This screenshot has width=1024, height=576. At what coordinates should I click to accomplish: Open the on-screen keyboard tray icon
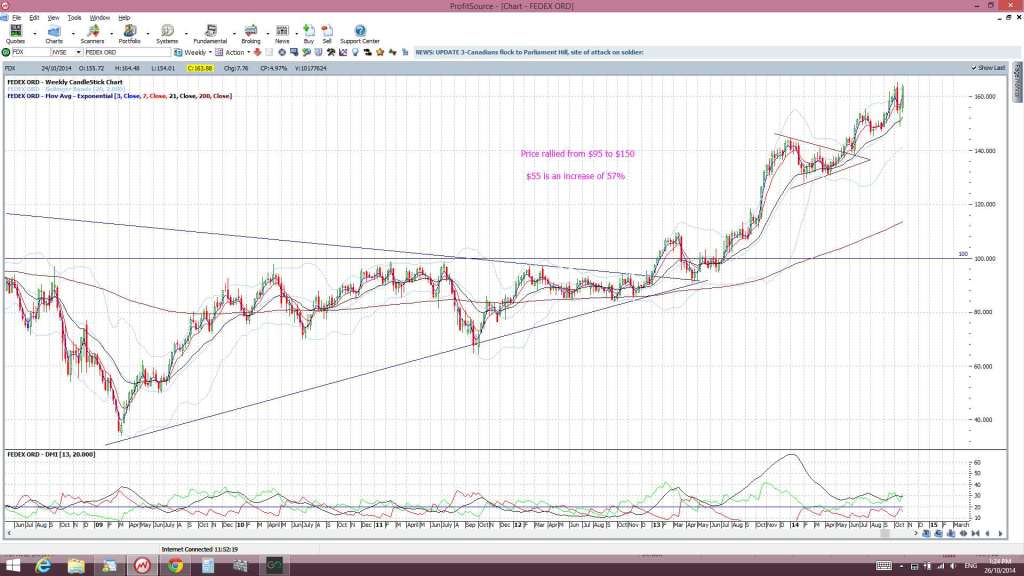point(884,566)
